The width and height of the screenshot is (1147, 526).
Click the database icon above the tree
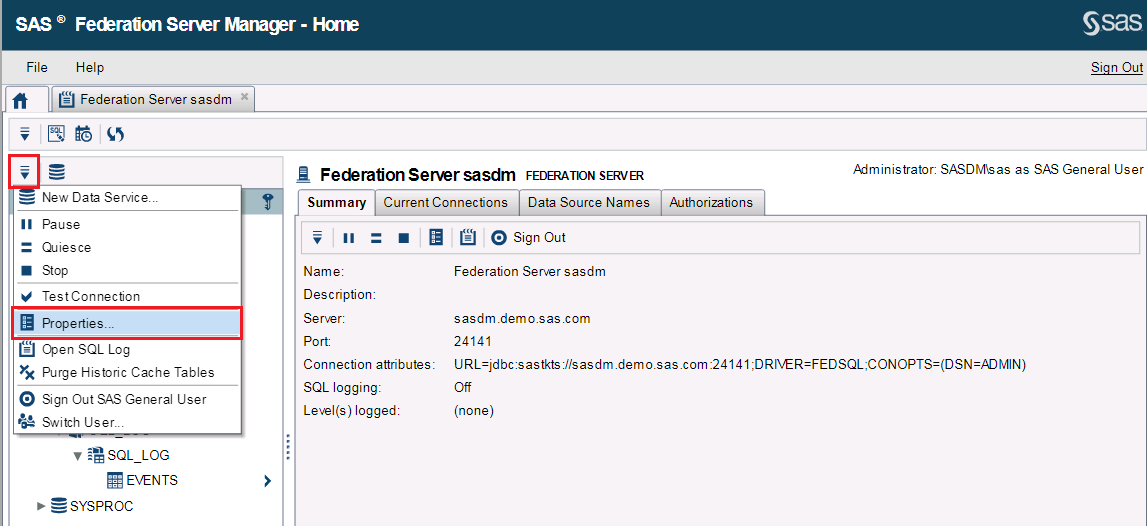pyautogui.click(x=57, y=172)
